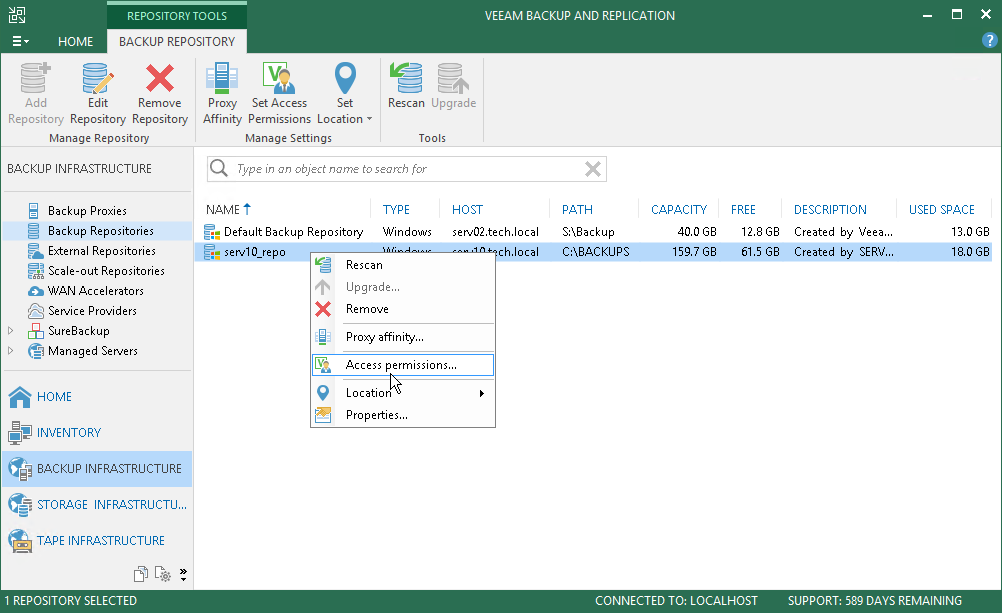1002x613 pixels.
Task: Click the Edit Repository ribbon button
Action: (x=98, y=94)
